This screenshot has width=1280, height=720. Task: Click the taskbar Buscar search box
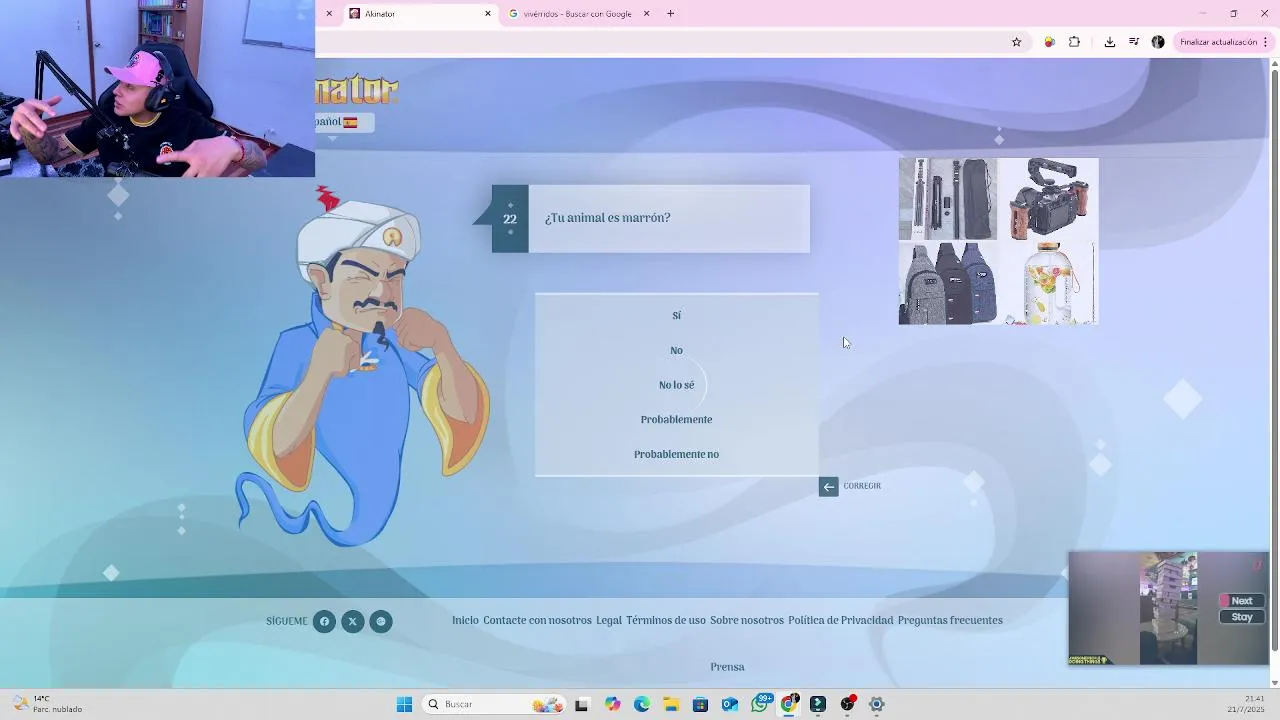click(494, 704)
